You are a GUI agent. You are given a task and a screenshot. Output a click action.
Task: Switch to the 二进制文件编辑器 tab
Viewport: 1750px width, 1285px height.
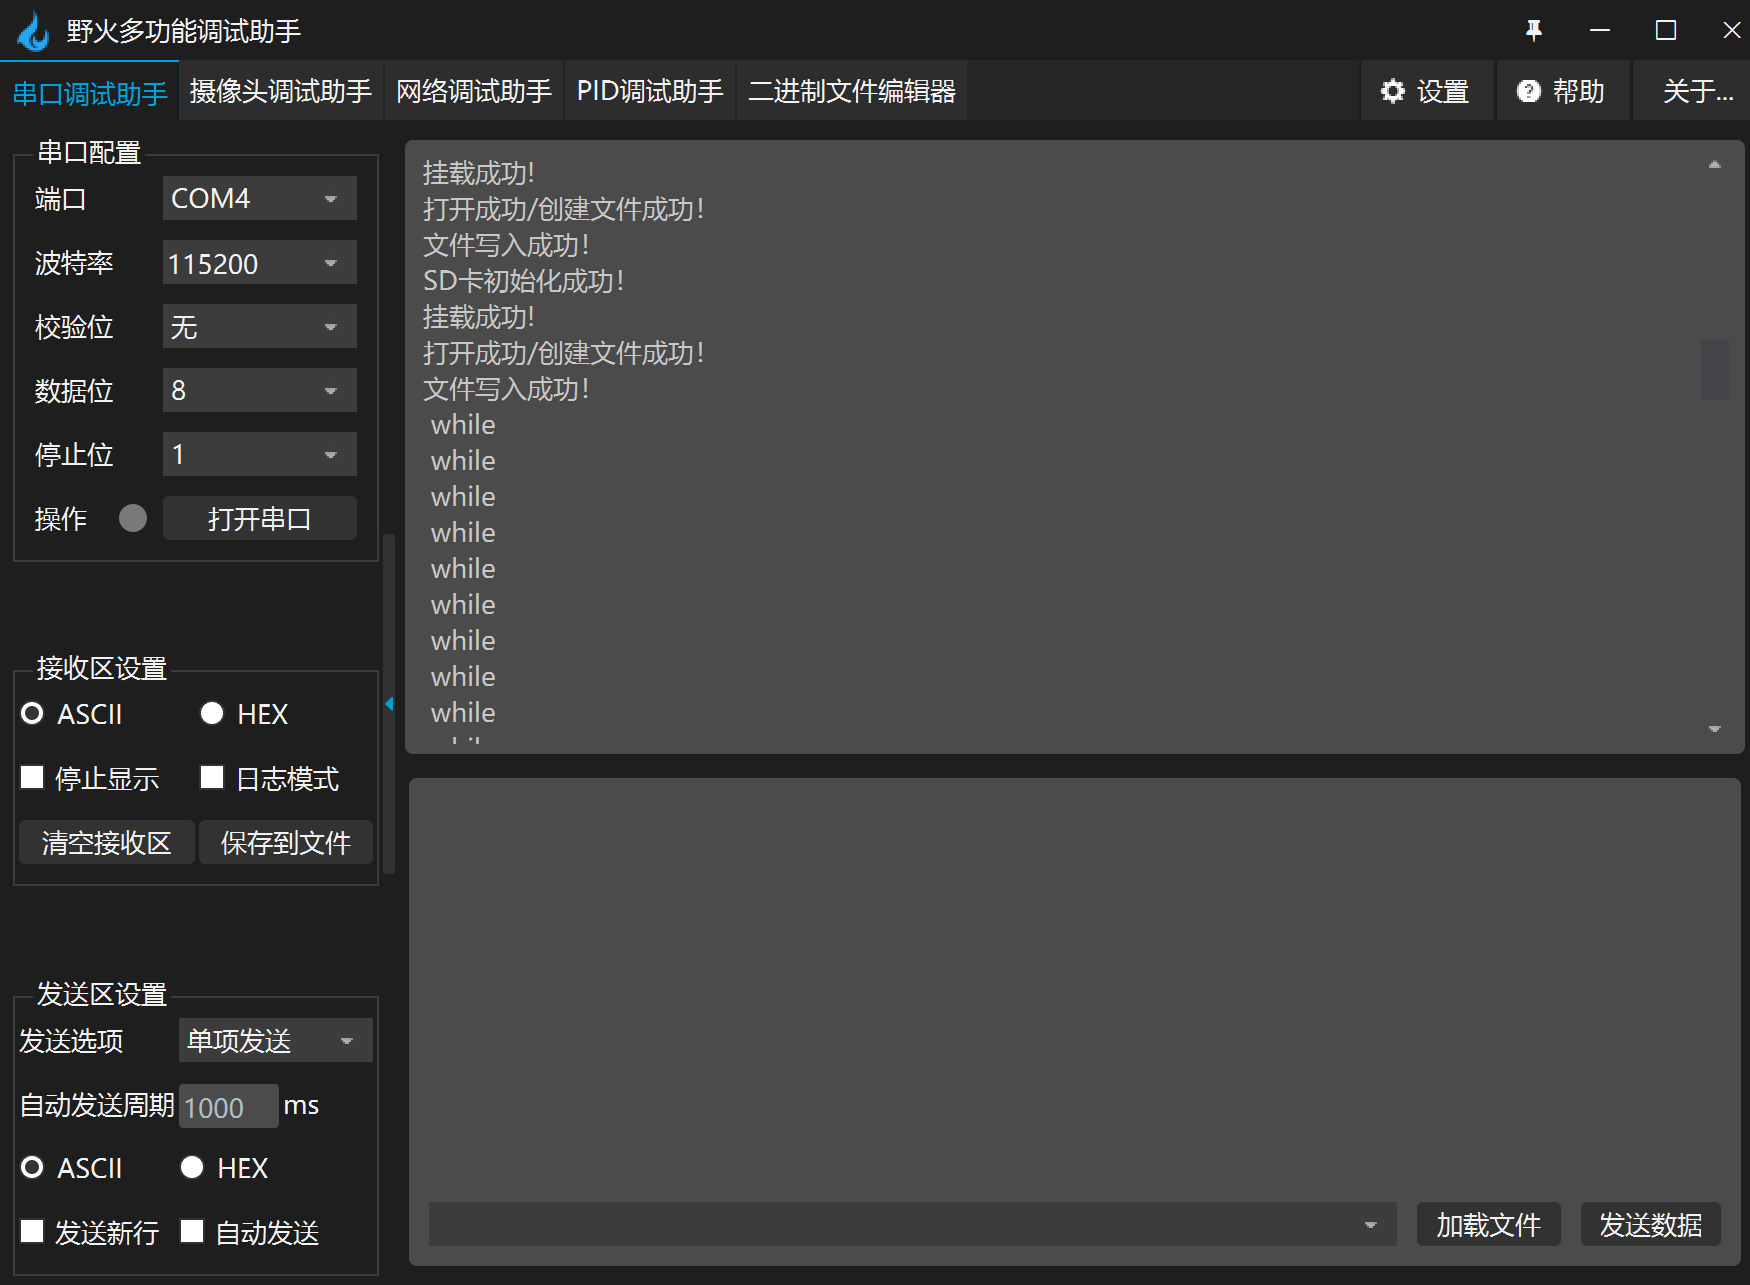tap(852, 91)
